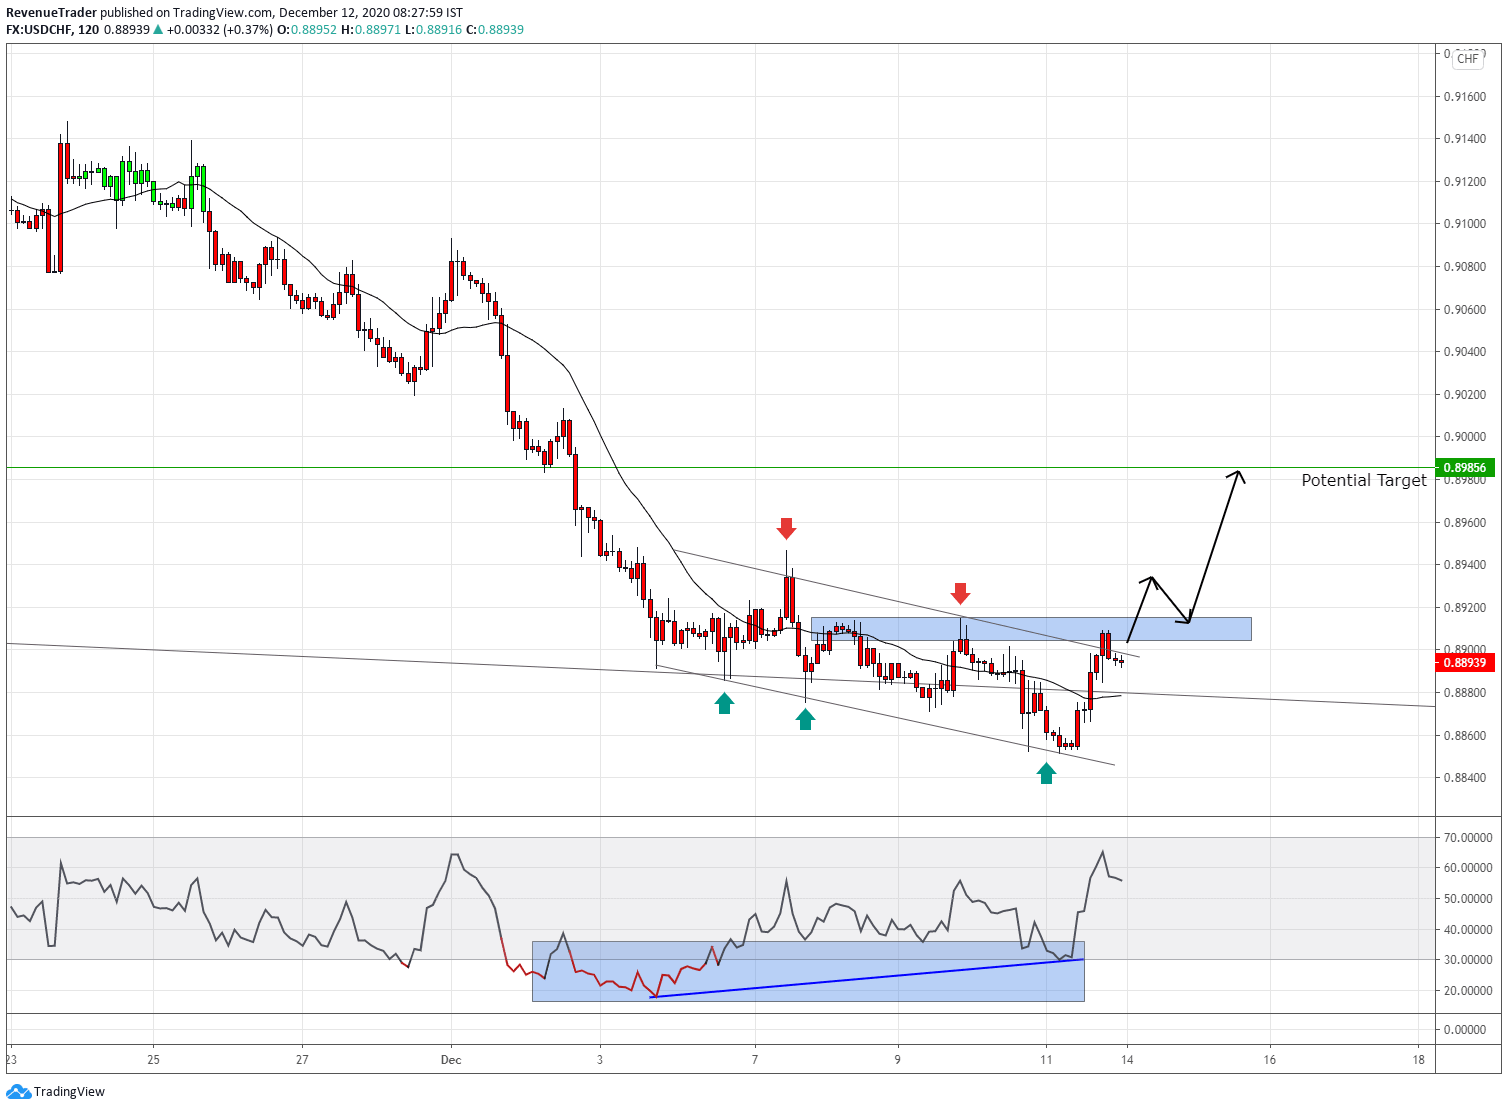The width and height of the screenshot is (1508, 1110).
Task: Click the C:0.88939 close value
Action: coord(495,30)
